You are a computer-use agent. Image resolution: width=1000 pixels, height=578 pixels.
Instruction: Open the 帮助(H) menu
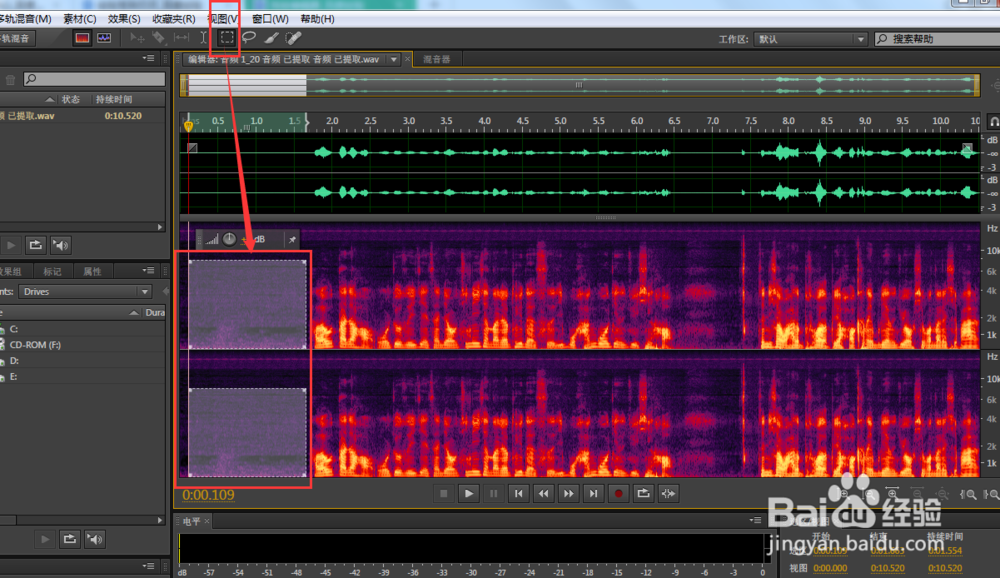[x=317, y=19]
